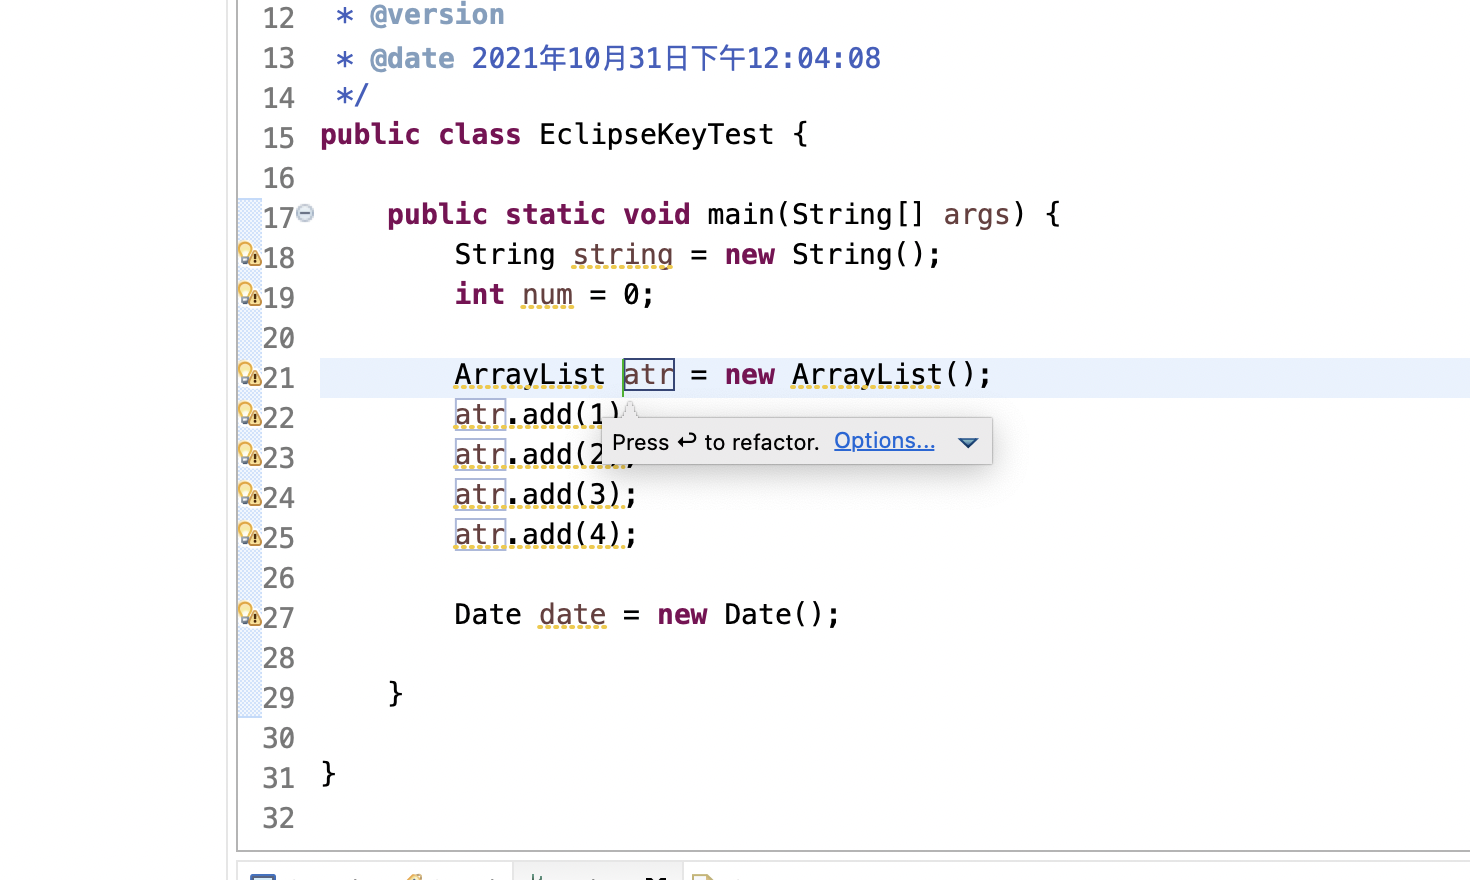Select the warning marker icon on line 25
Viewport: 1470px width, 880px height.
[x=249, y=534]
